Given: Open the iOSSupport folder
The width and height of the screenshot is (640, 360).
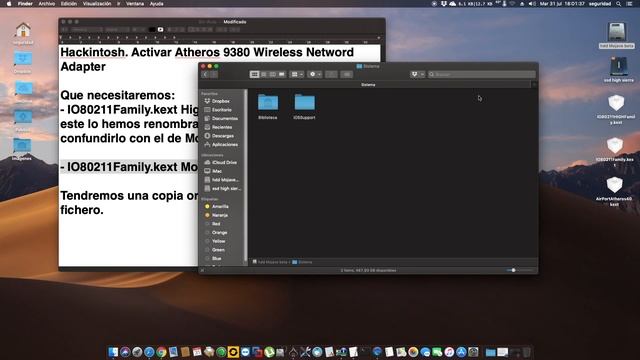Looking at the screenshot, I should (x=304, y=107).
